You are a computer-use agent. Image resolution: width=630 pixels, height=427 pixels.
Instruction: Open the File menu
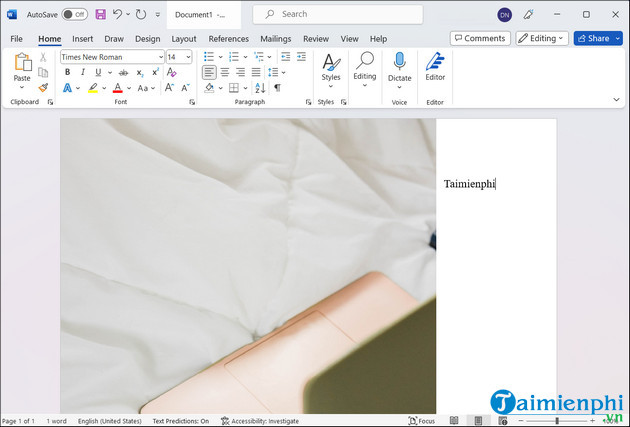(x=16, y=39)
